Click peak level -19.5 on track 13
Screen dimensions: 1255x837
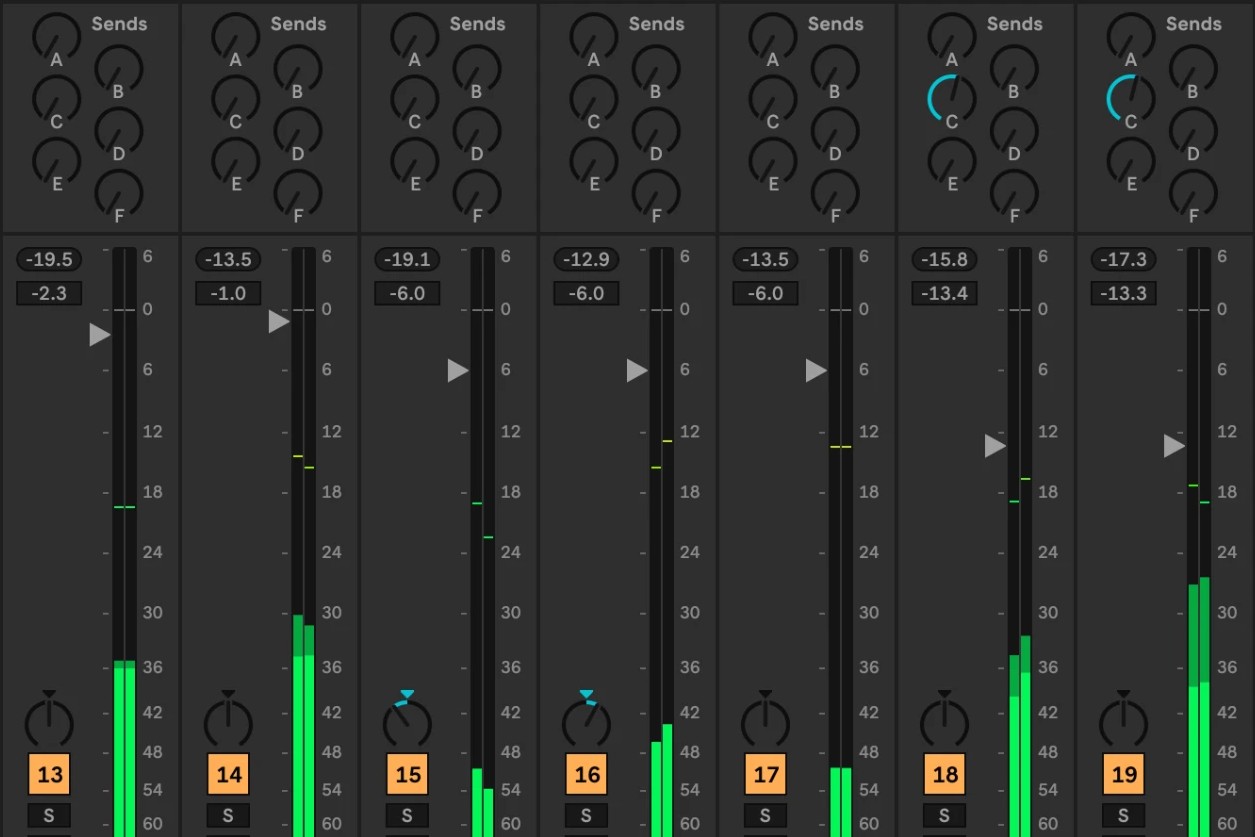(49, 260)
